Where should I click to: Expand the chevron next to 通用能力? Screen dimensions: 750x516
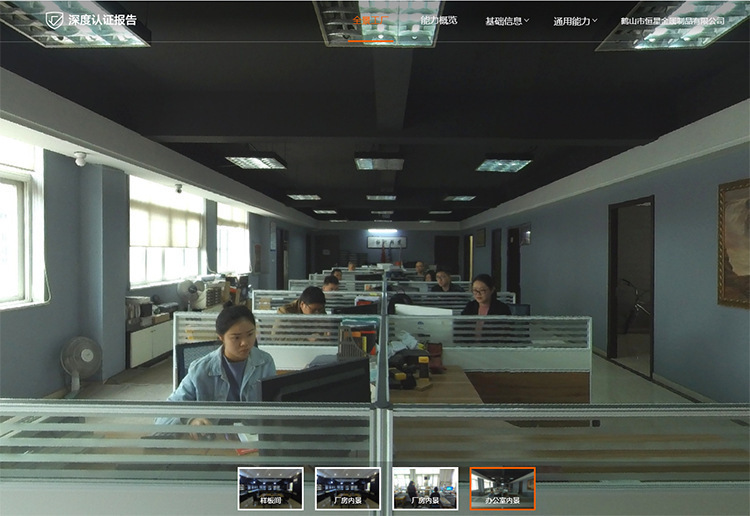point(595,21)
